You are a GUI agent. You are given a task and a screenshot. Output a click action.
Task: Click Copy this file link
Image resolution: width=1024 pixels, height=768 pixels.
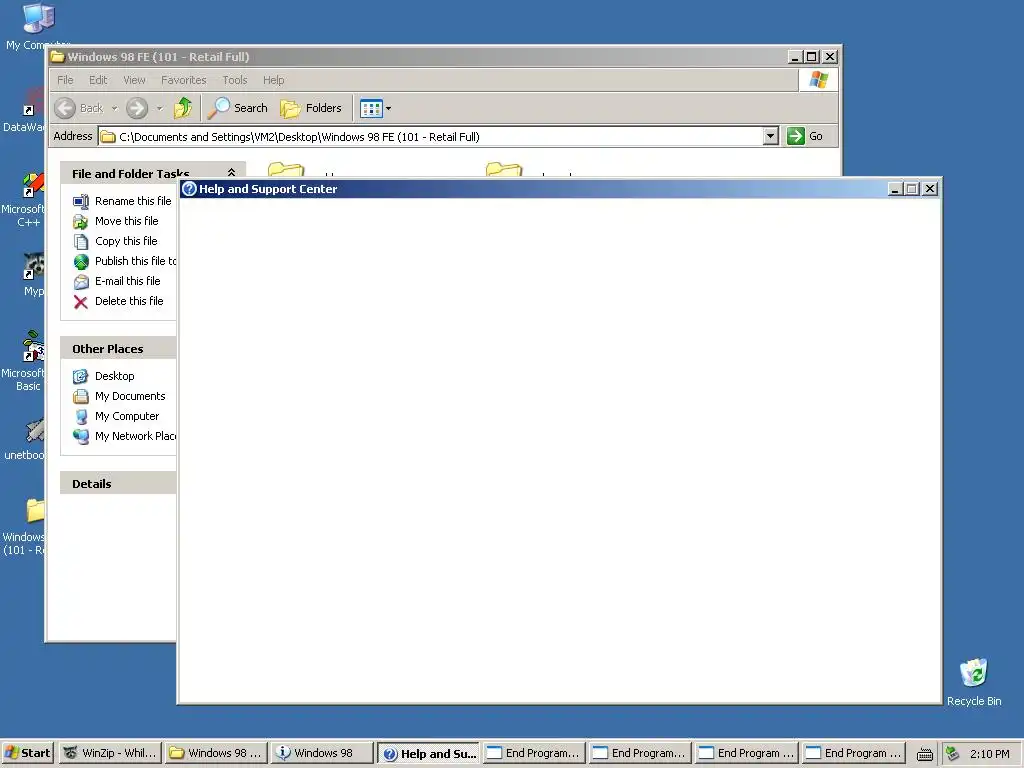(x=126, y=241)
